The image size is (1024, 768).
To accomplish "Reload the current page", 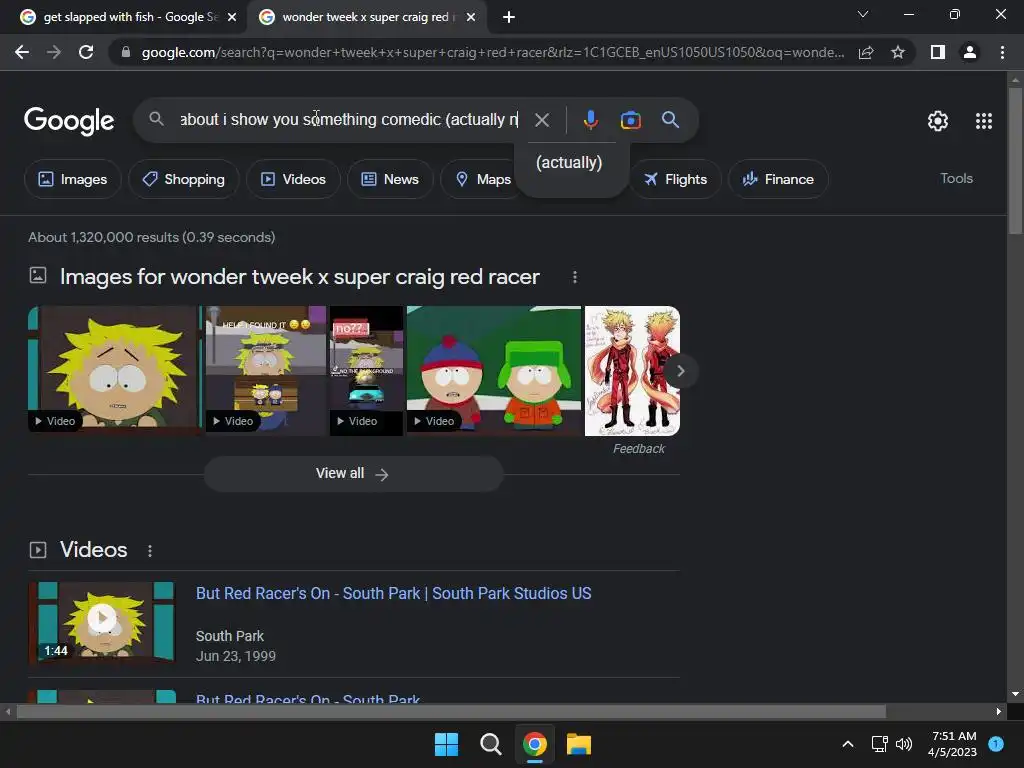I will tap(86, 52).
